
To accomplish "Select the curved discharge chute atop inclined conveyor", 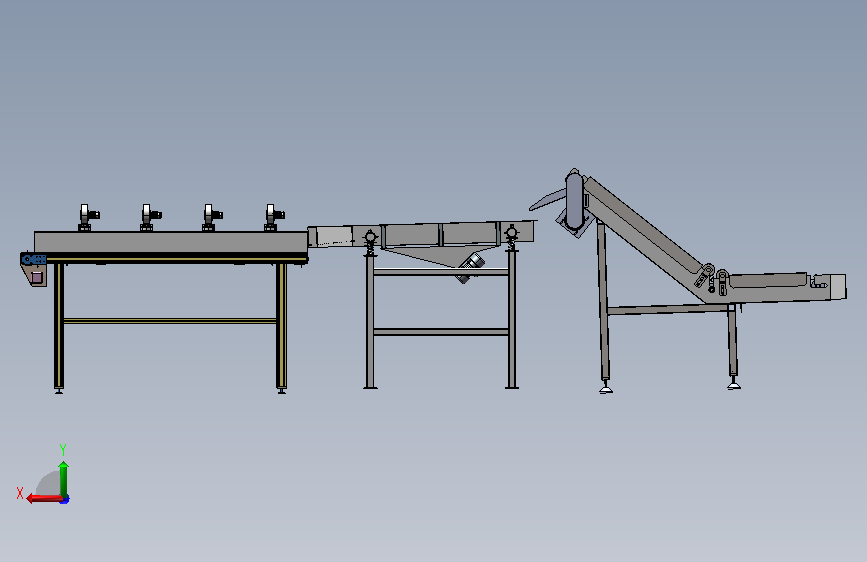I will click(547, 200).
